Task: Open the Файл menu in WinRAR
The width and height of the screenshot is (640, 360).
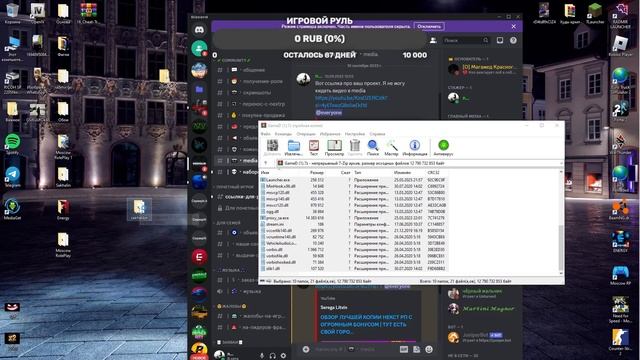Action: point(266,134)
